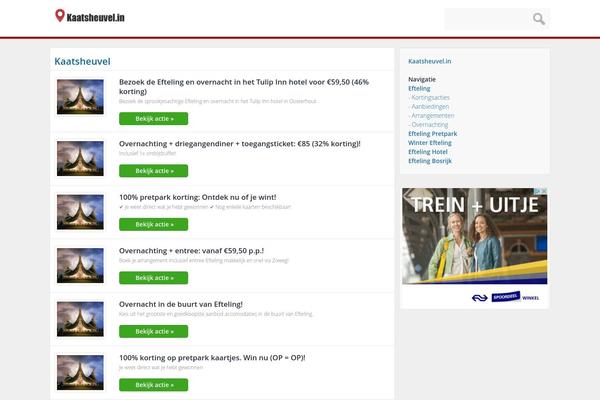Click the Navigatie label in sidebar
The height and width of the screenshot is (400, 600).
tap(422, 79)
